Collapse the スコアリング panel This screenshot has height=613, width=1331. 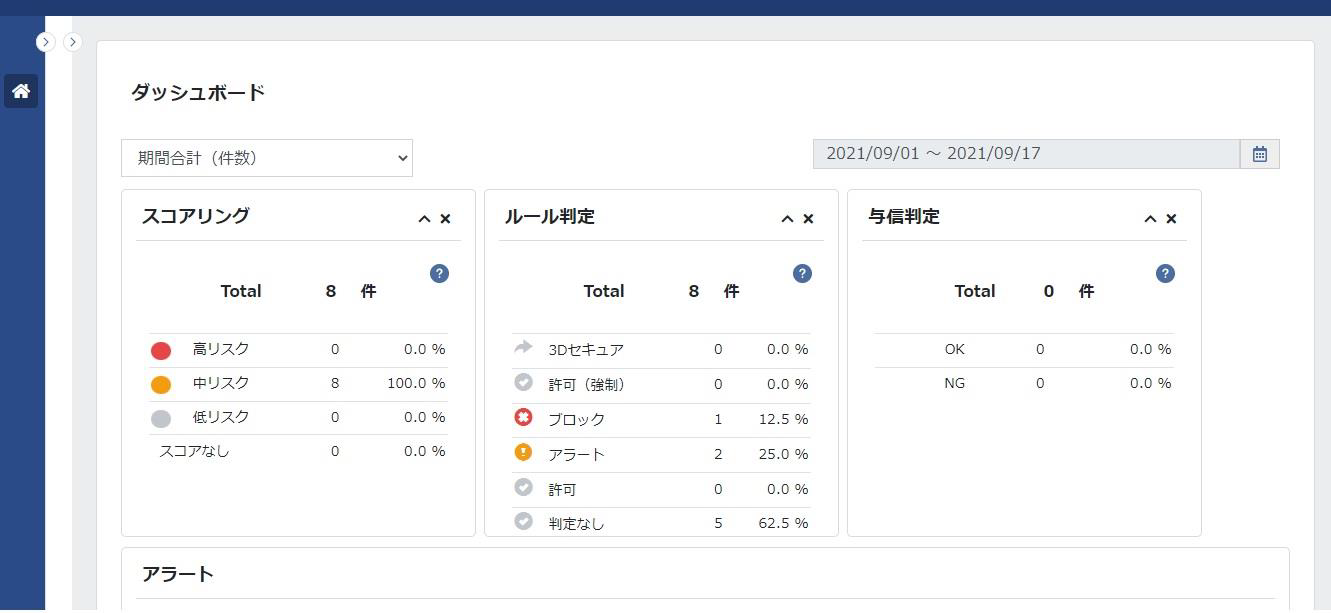click(x=424, y=219)
